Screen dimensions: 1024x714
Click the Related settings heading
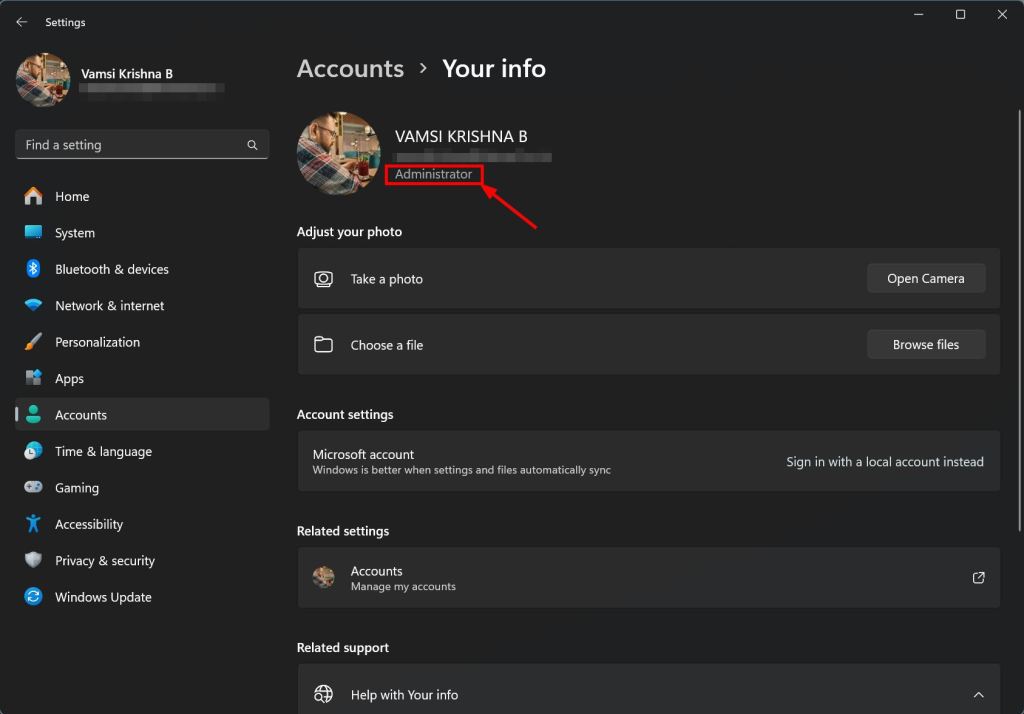click(x=343, y=531)
